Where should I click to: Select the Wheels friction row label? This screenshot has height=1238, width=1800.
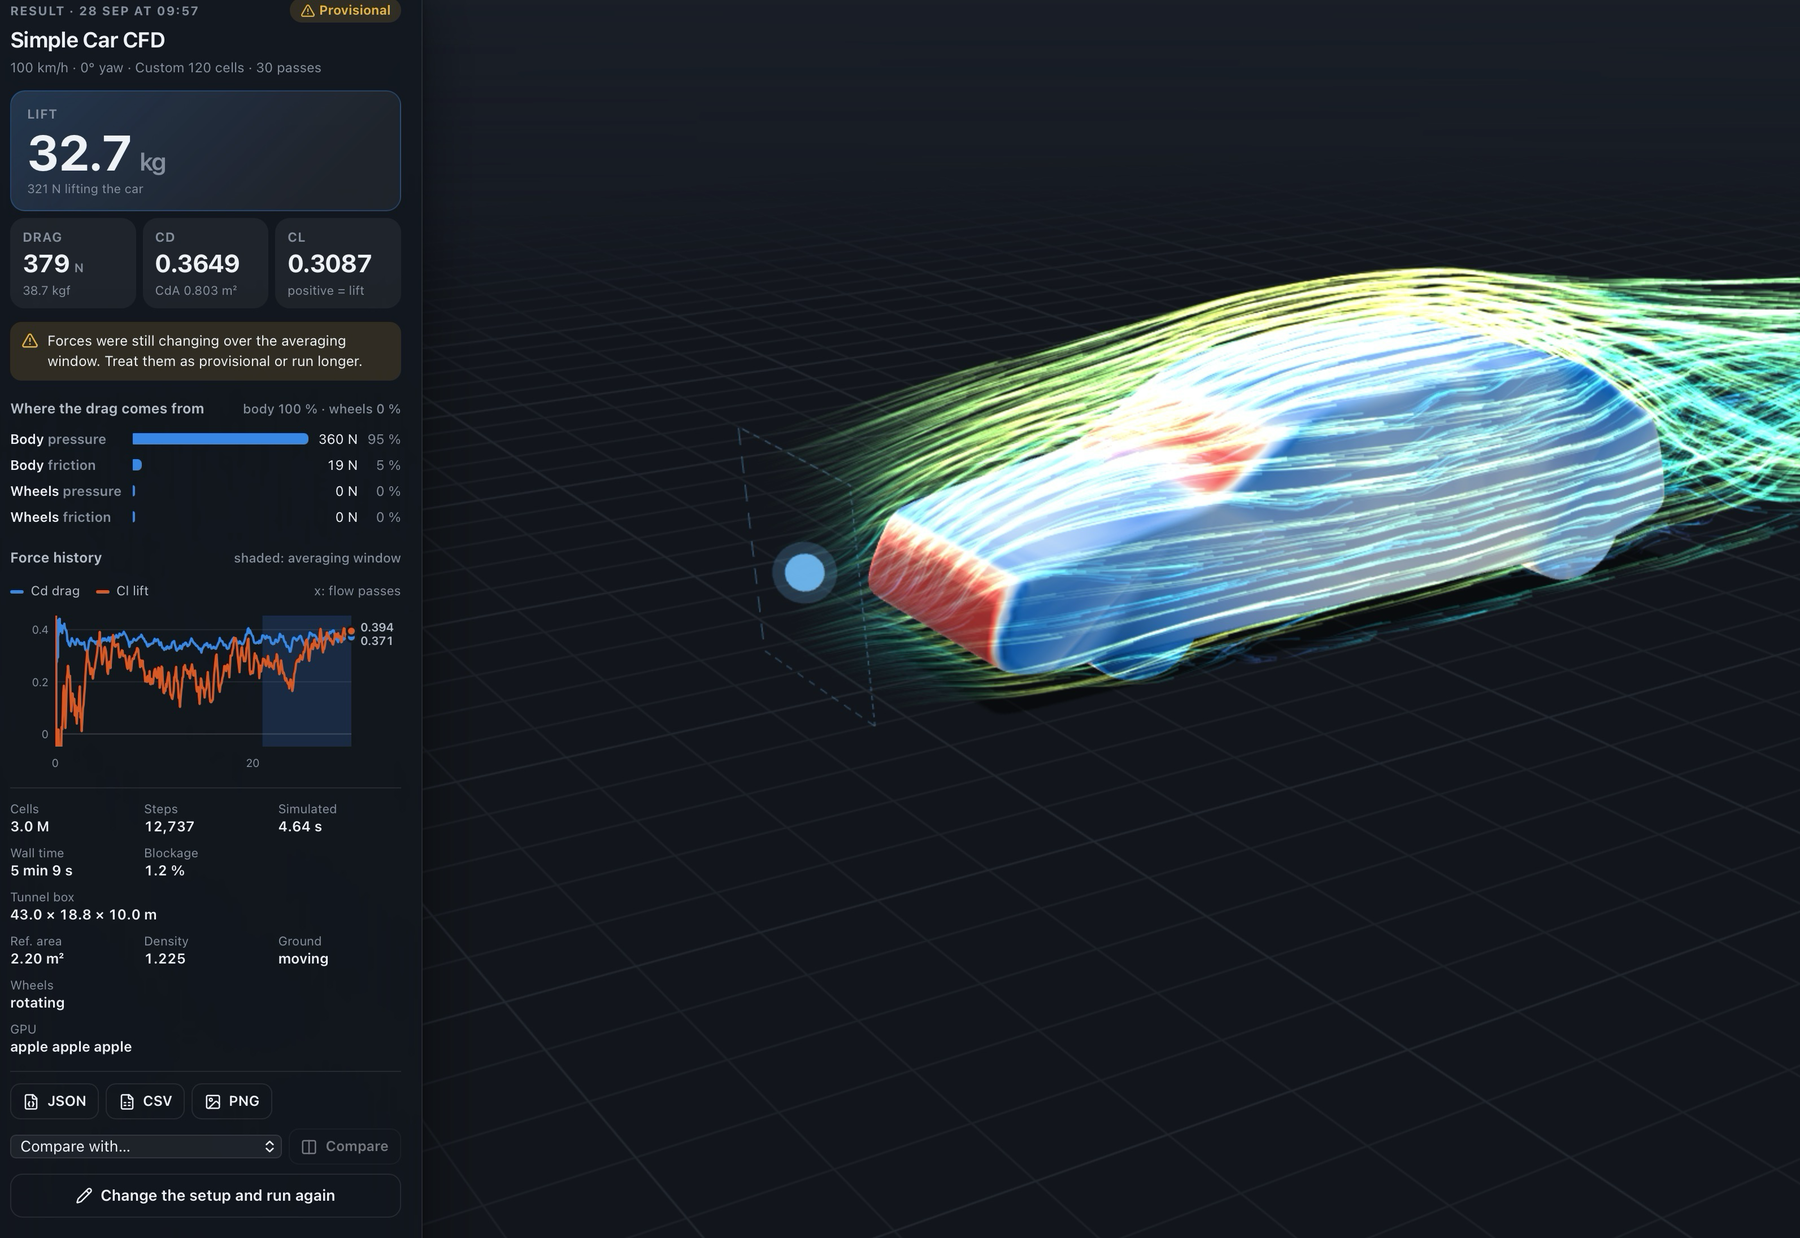(61, 517)
